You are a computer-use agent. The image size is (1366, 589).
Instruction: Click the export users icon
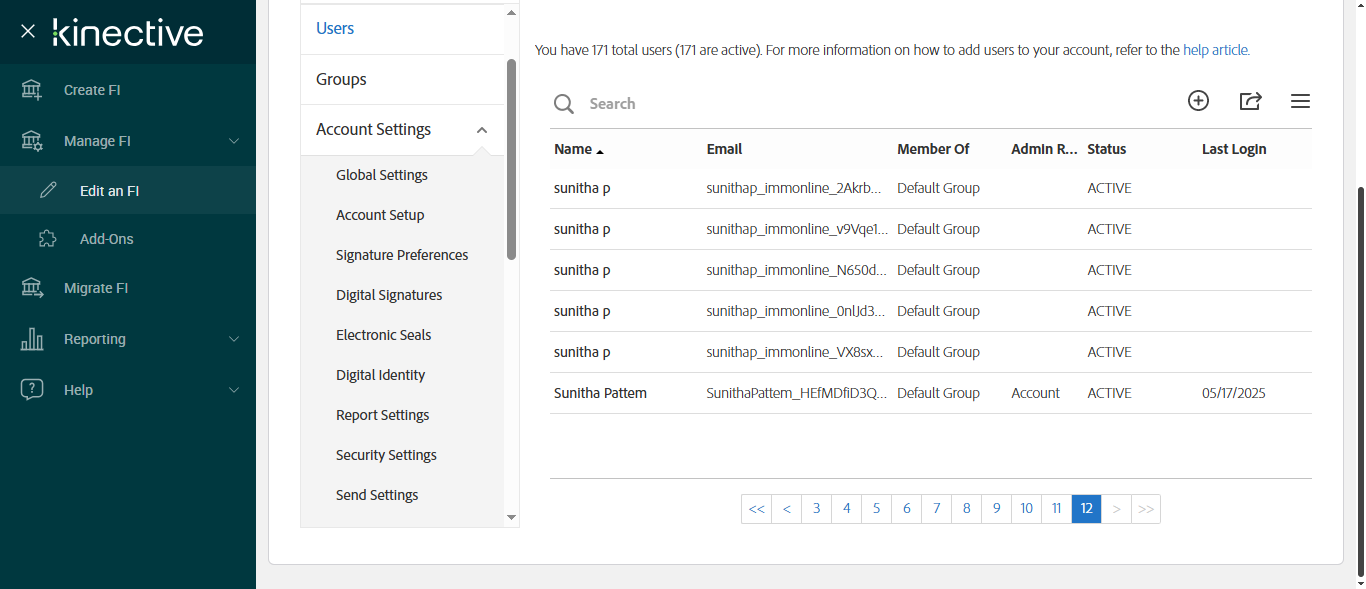[1250, 100]
